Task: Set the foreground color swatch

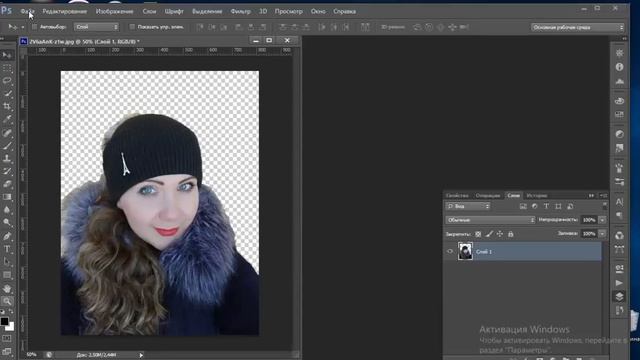Action: click(x=4, y=321)
